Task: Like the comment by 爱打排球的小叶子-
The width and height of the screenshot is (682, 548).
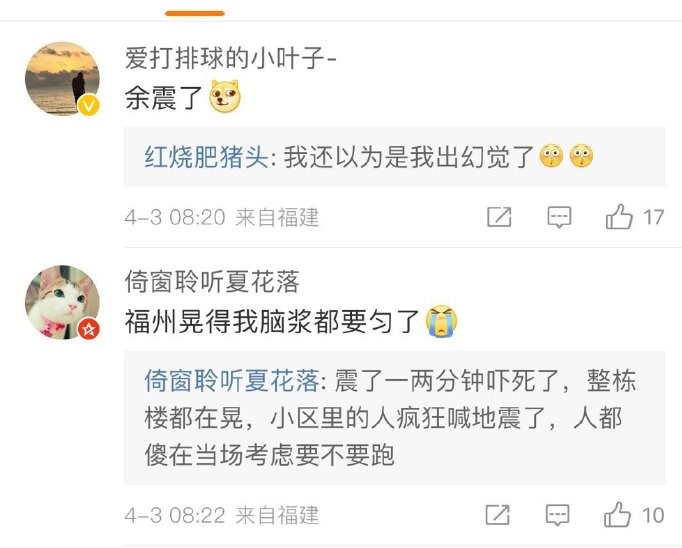Action: [x=619, y=217]
